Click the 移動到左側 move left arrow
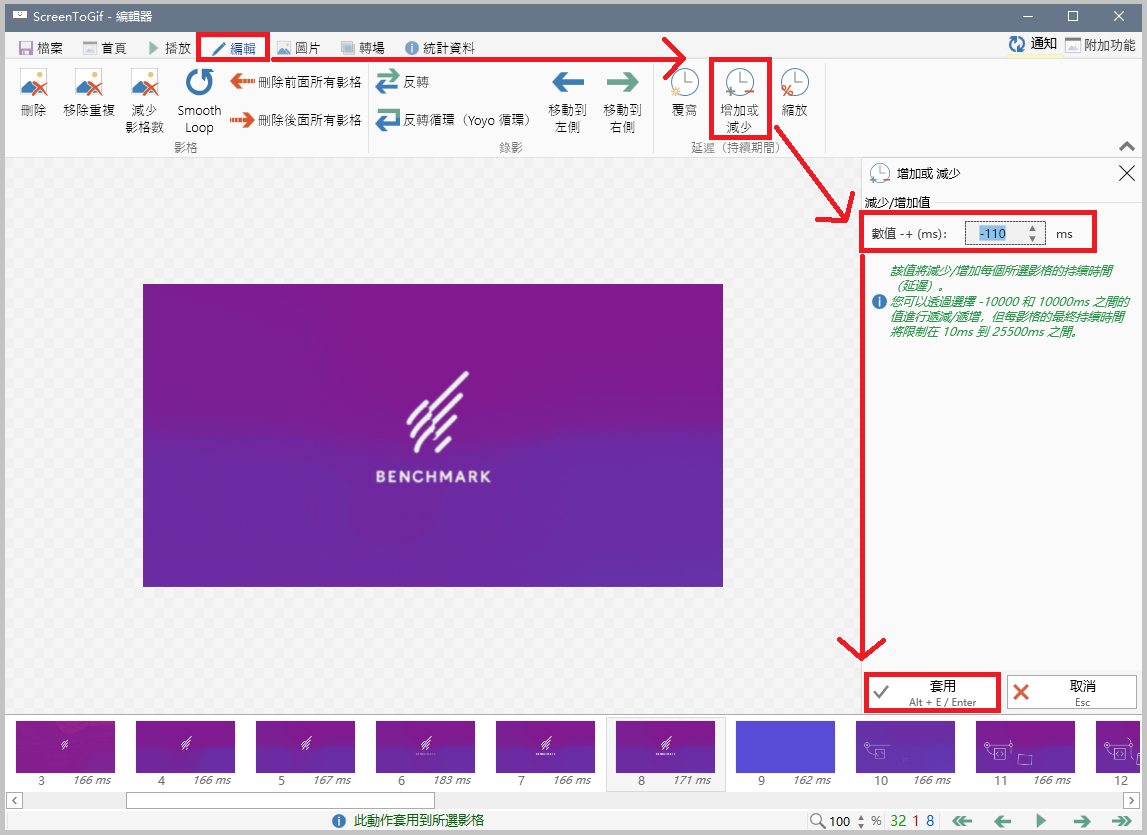The width and height of the screenshot is (1147, 835). point(568,84)
